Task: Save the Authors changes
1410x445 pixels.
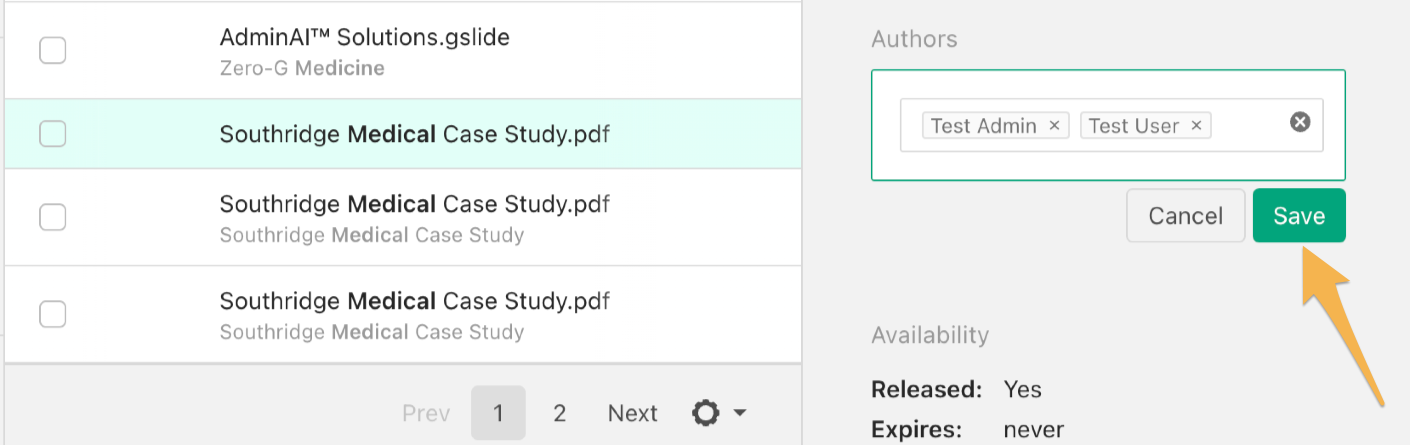Action: pyautogui.click(x=1299, y=216)
